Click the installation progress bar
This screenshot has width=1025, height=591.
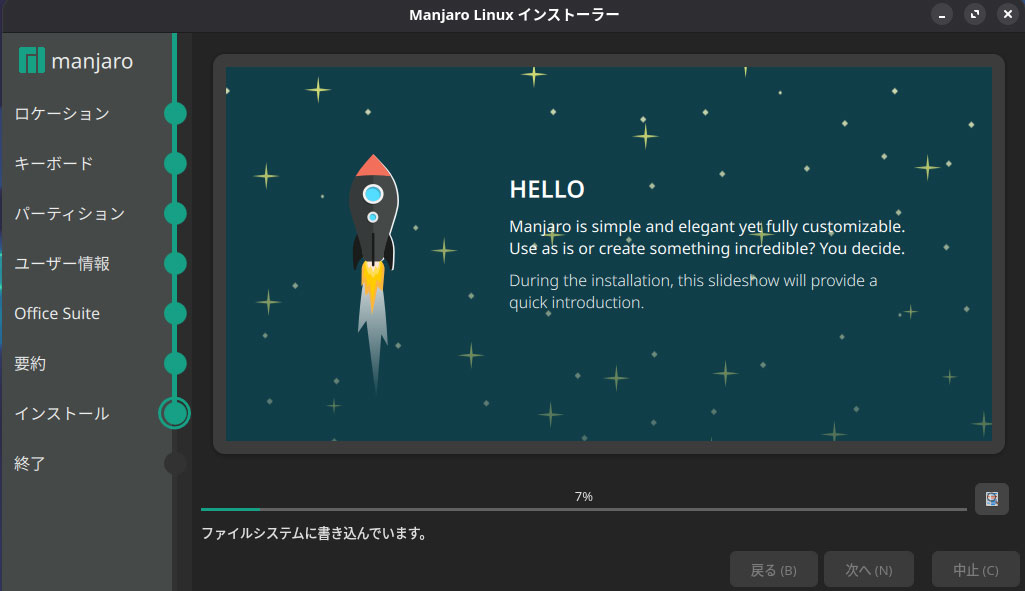pos(584,509)
